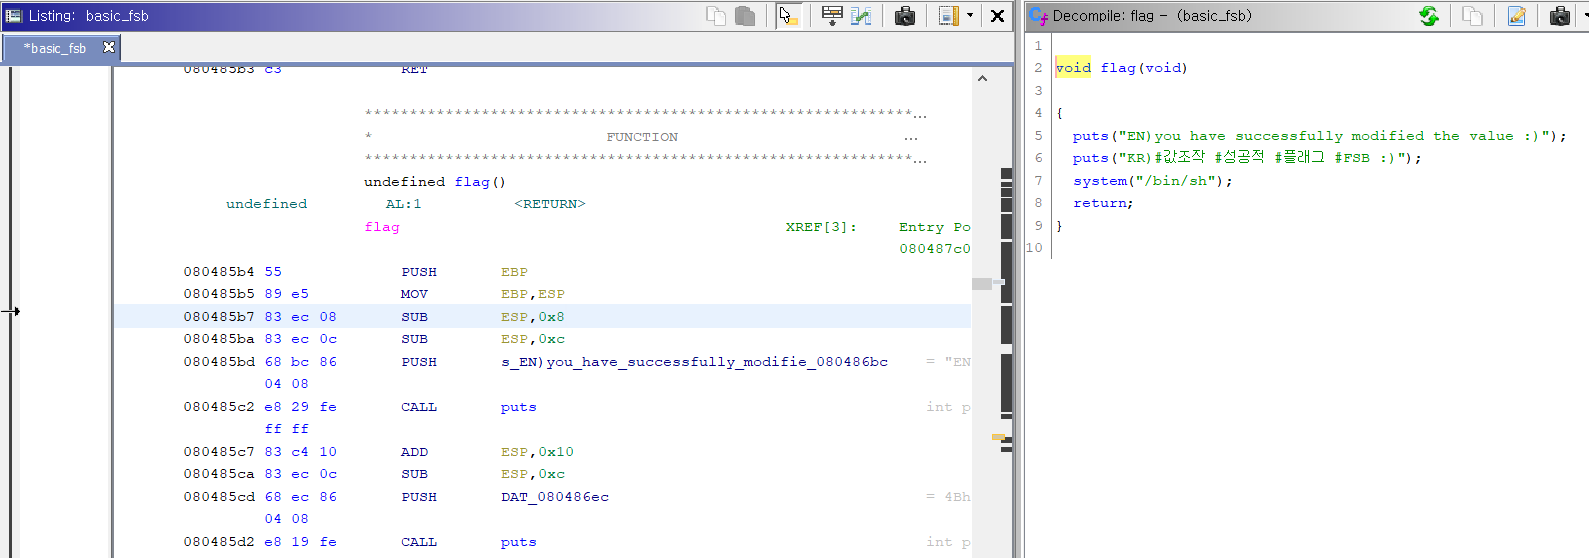Toggle mouse hover mode cursor icon
Viewport: 1589px width, 558px height.
[x=788, y=16]
